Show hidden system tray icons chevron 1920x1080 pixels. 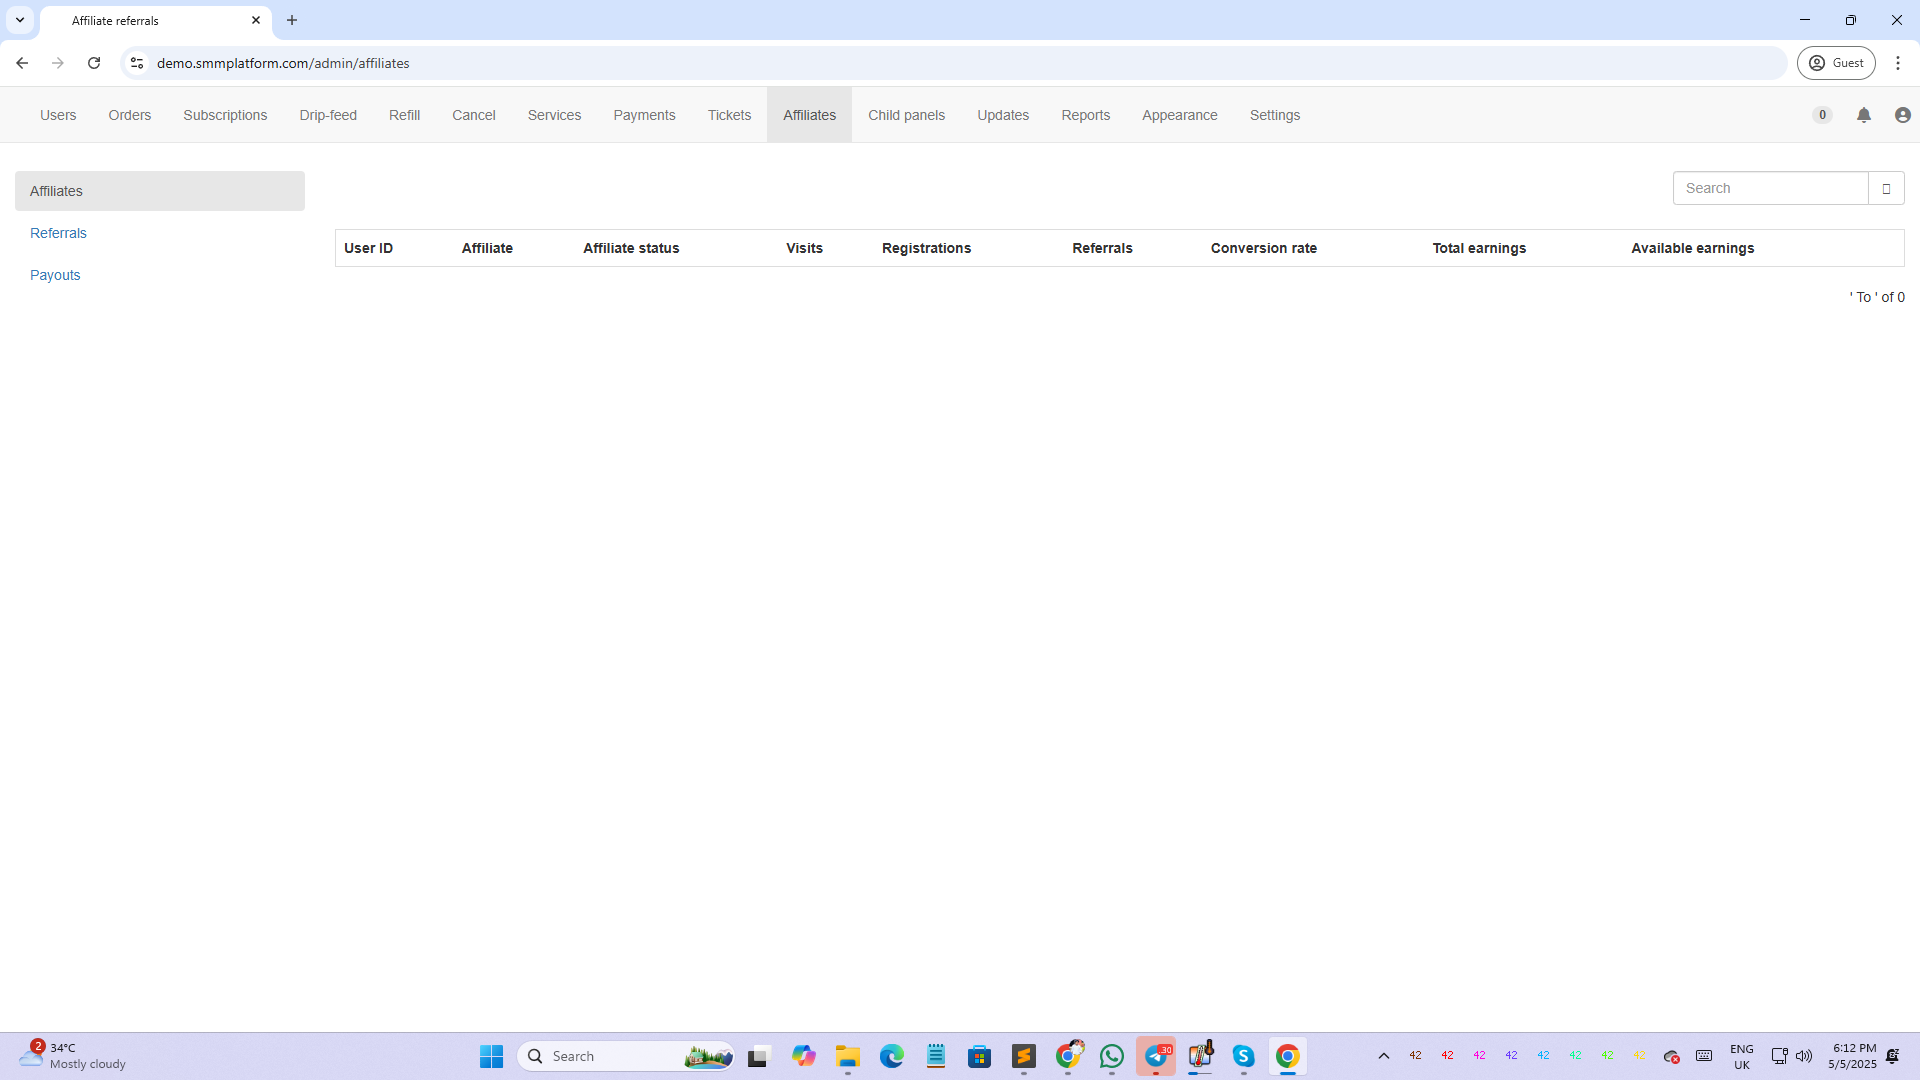tap(1384, 1056)
